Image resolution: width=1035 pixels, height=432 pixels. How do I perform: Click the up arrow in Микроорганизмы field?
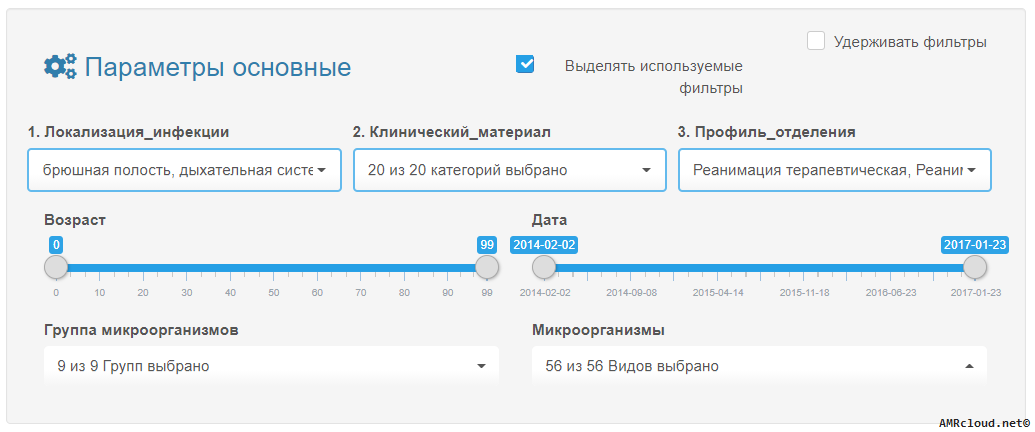click(x=969, y=366)
